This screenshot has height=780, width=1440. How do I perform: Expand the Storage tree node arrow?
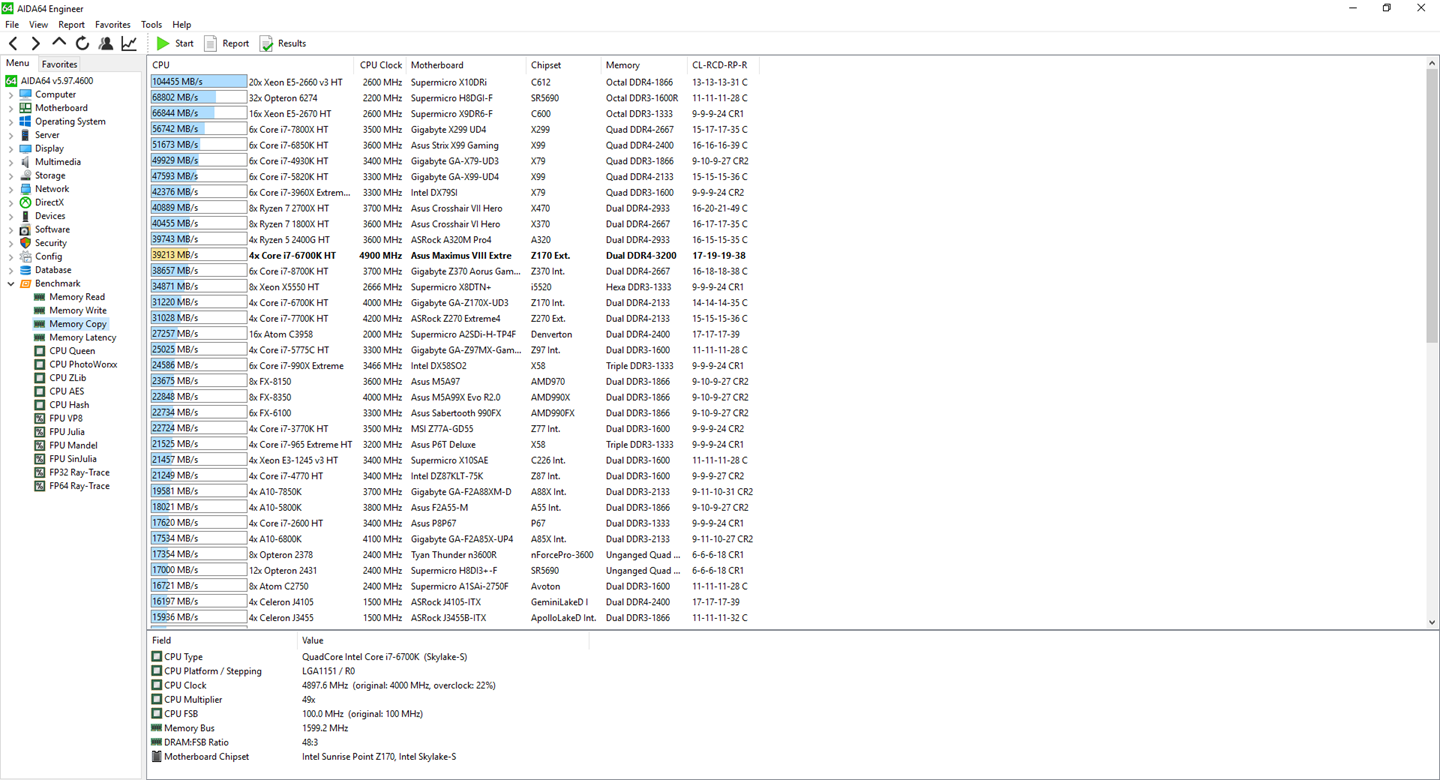click(11, 175)
